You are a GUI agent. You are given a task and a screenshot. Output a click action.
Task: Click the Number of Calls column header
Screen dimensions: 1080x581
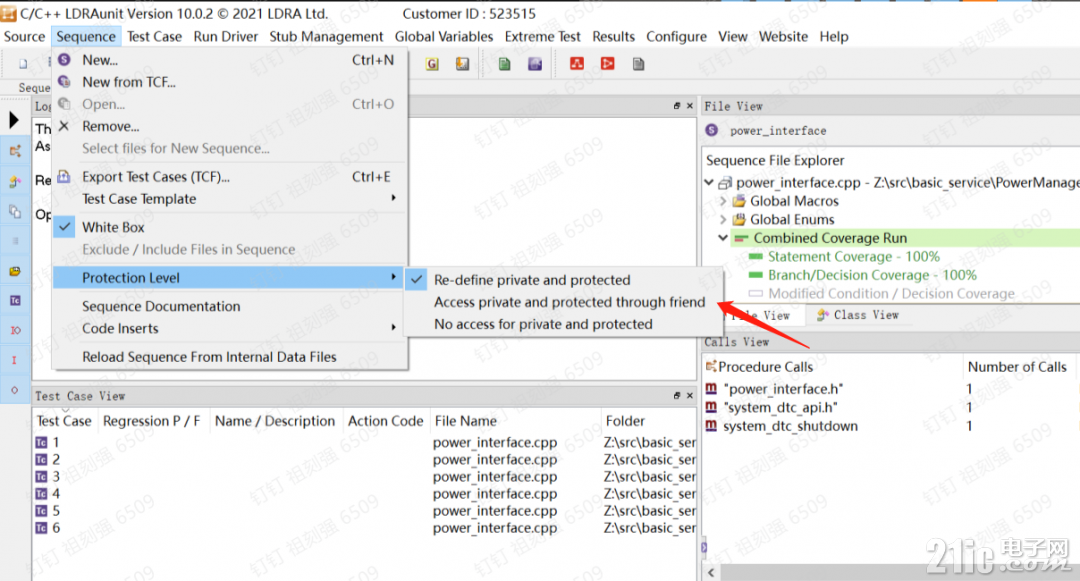(x=1017, y=367)
